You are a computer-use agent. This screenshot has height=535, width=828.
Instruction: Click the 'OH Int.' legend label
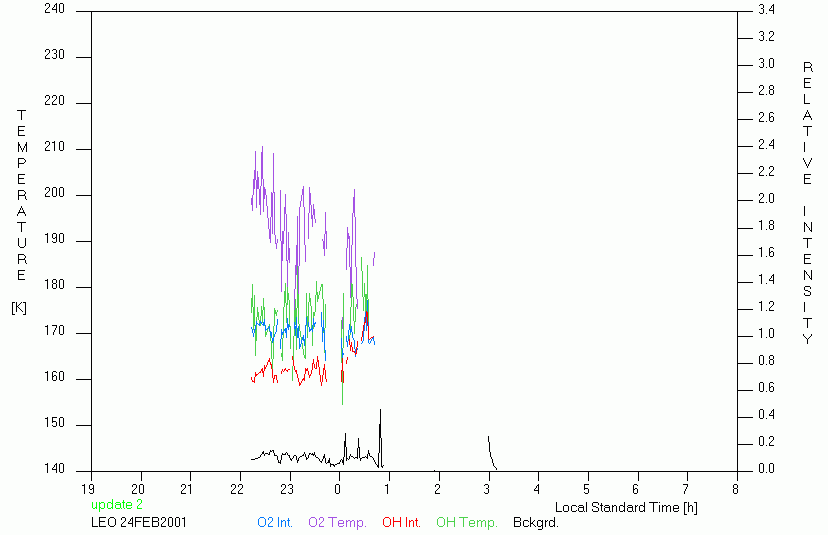pyautogui.click(x=401, y=523)
